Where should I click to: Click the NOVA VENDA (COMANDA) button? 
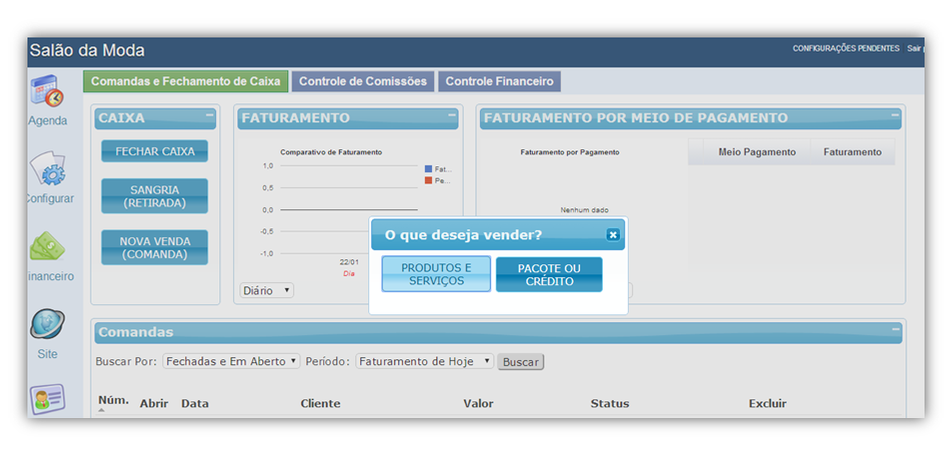click(154, 247)
